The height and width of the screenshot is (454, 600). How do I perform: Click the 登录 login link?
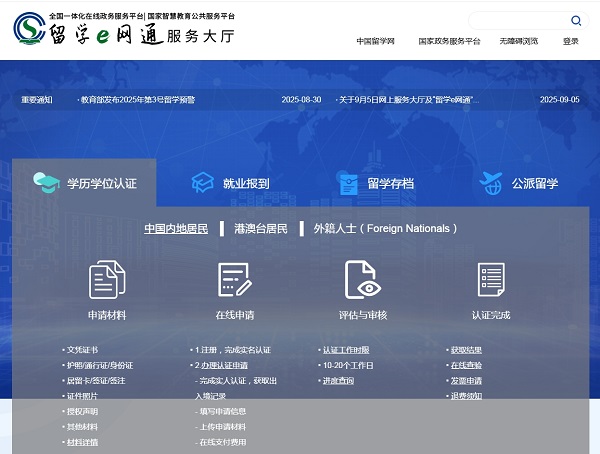[x=571, y=41]
